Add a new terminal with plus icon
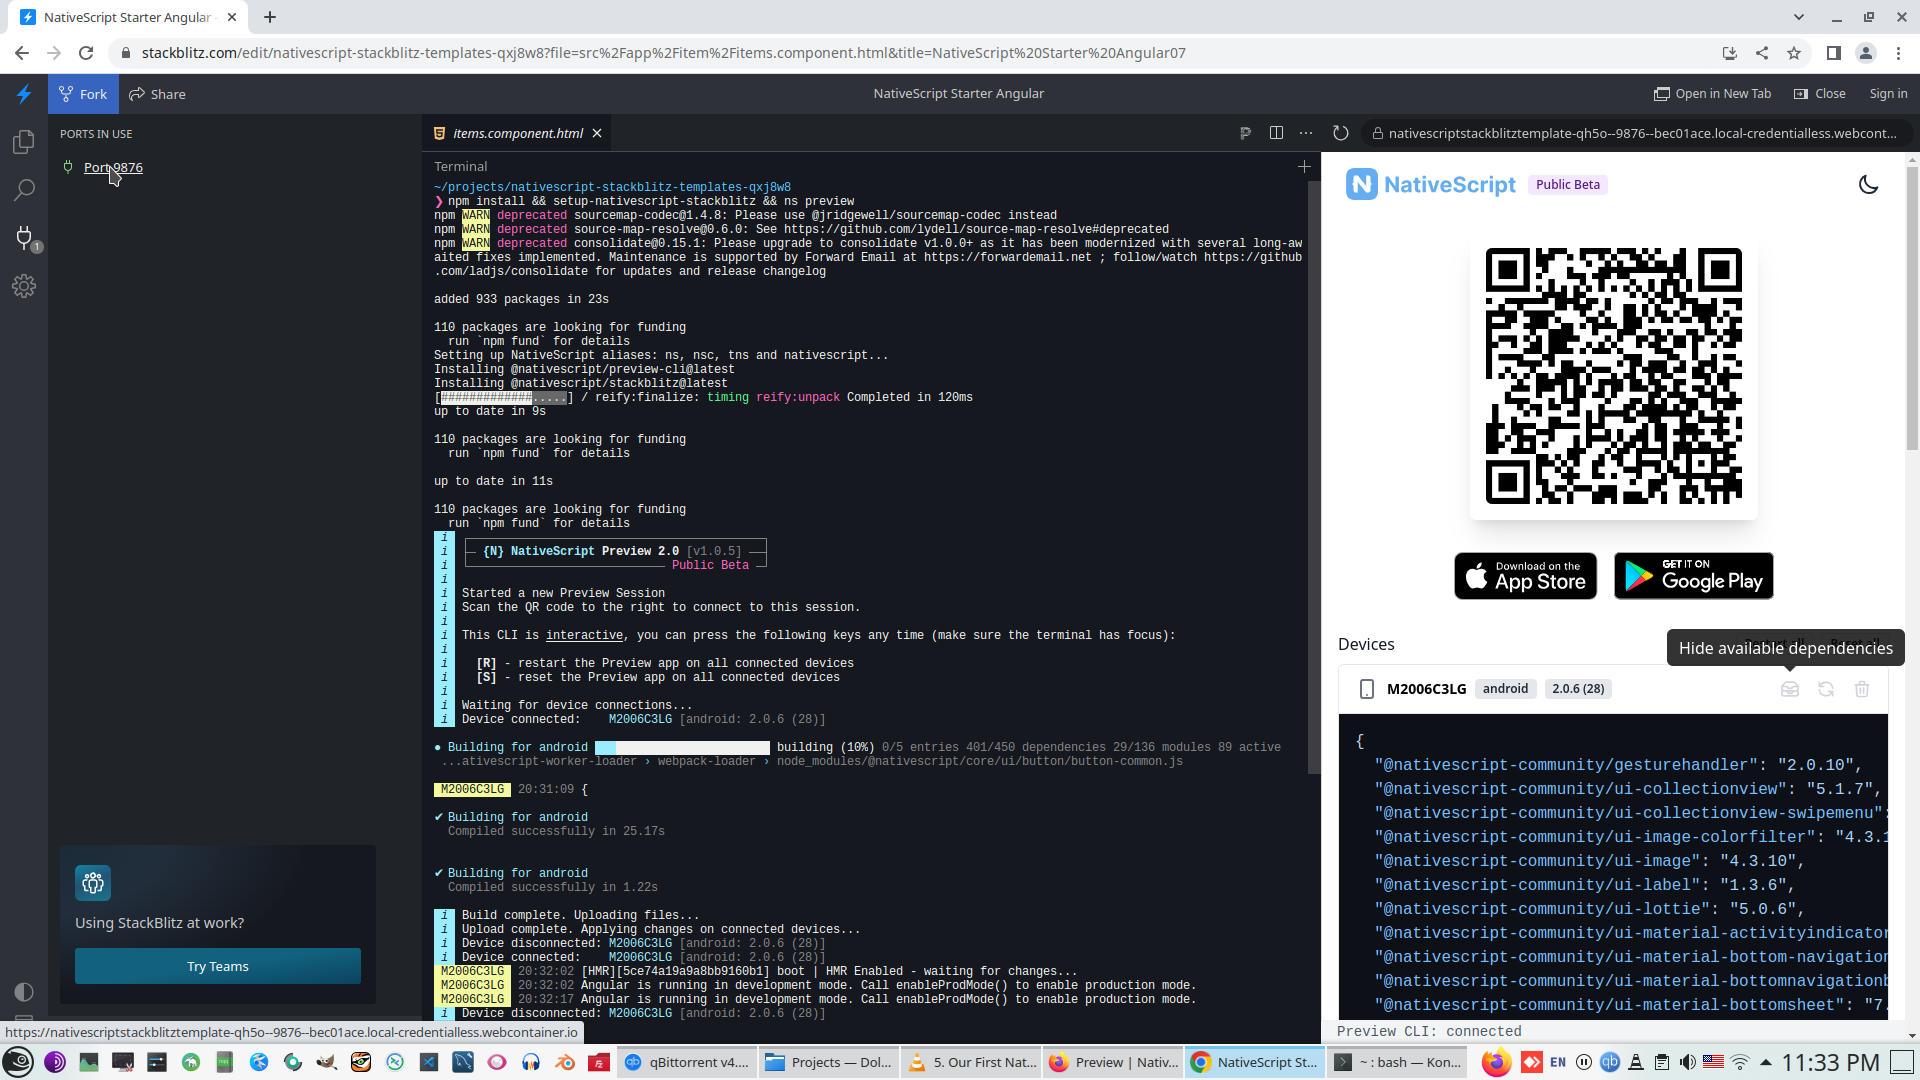This screenshot has height=1080, width=1920. 1304,167
